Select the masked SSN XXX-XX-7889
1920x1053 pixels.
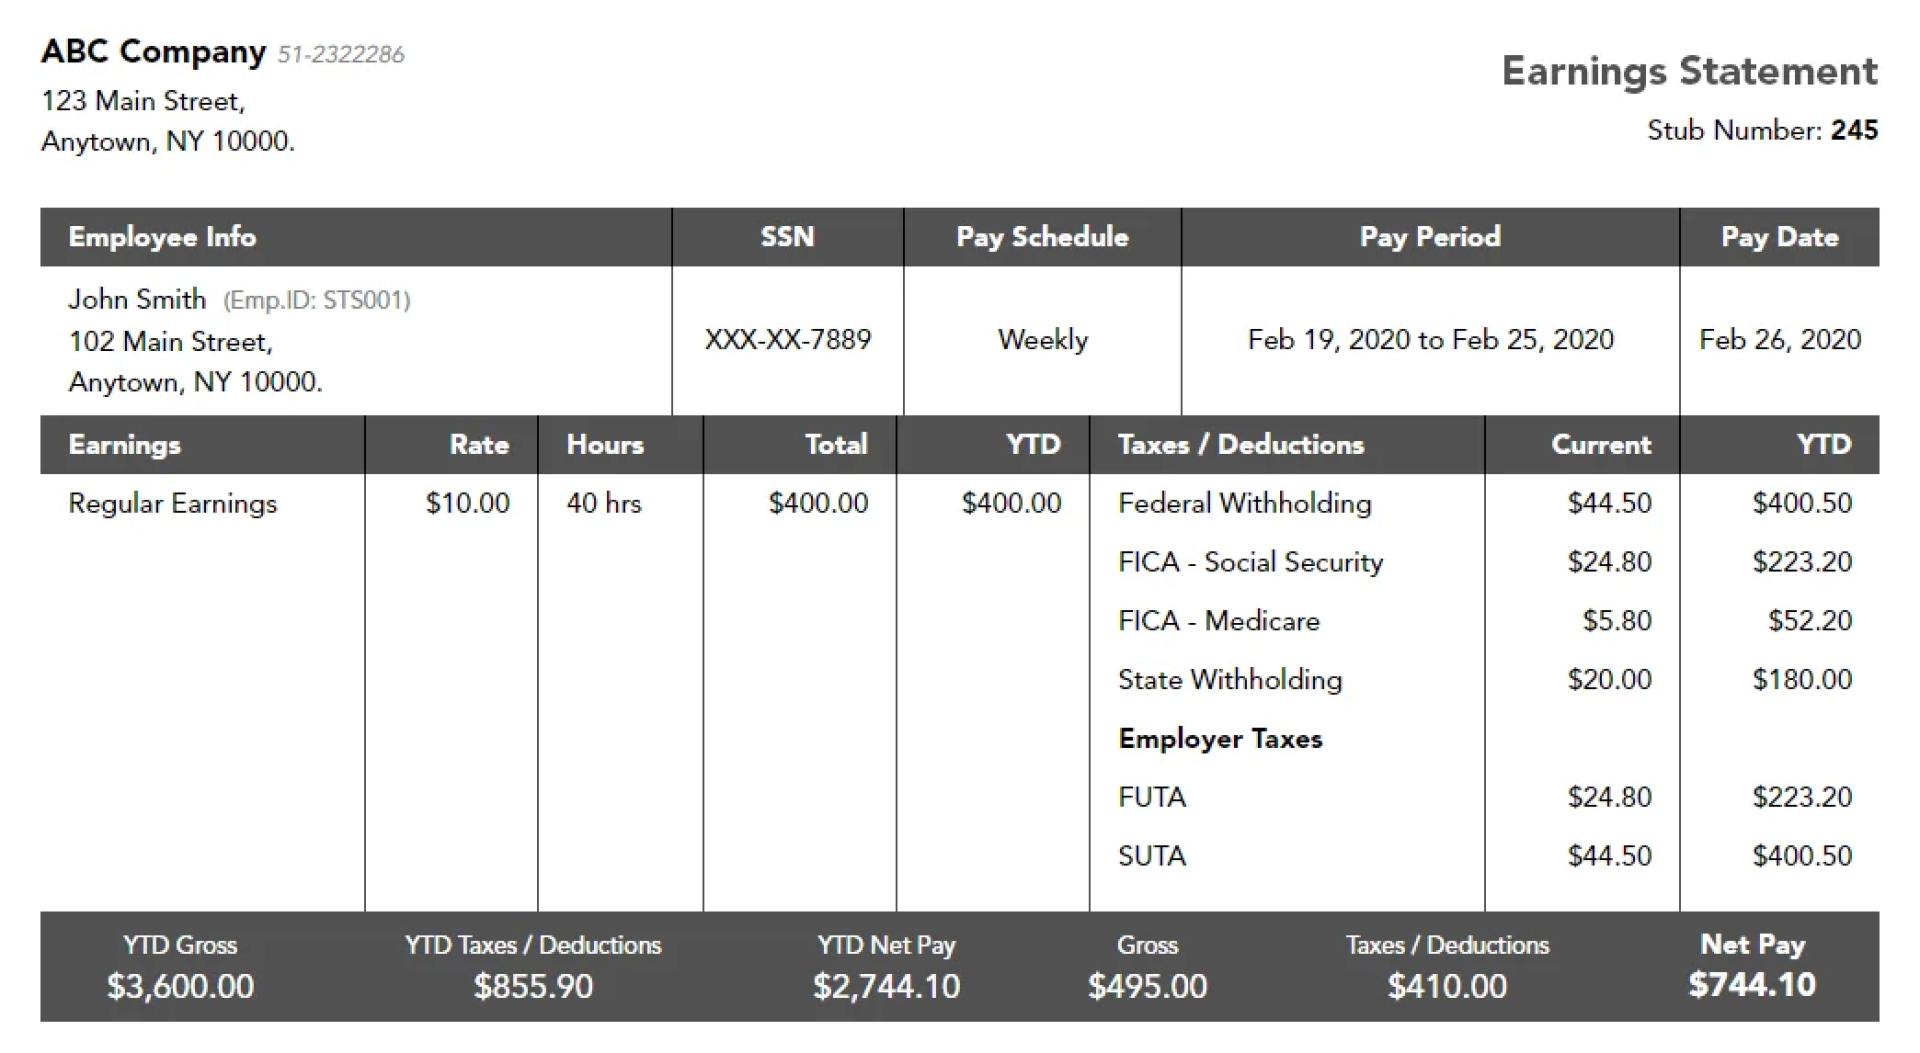tap(787, 340)
